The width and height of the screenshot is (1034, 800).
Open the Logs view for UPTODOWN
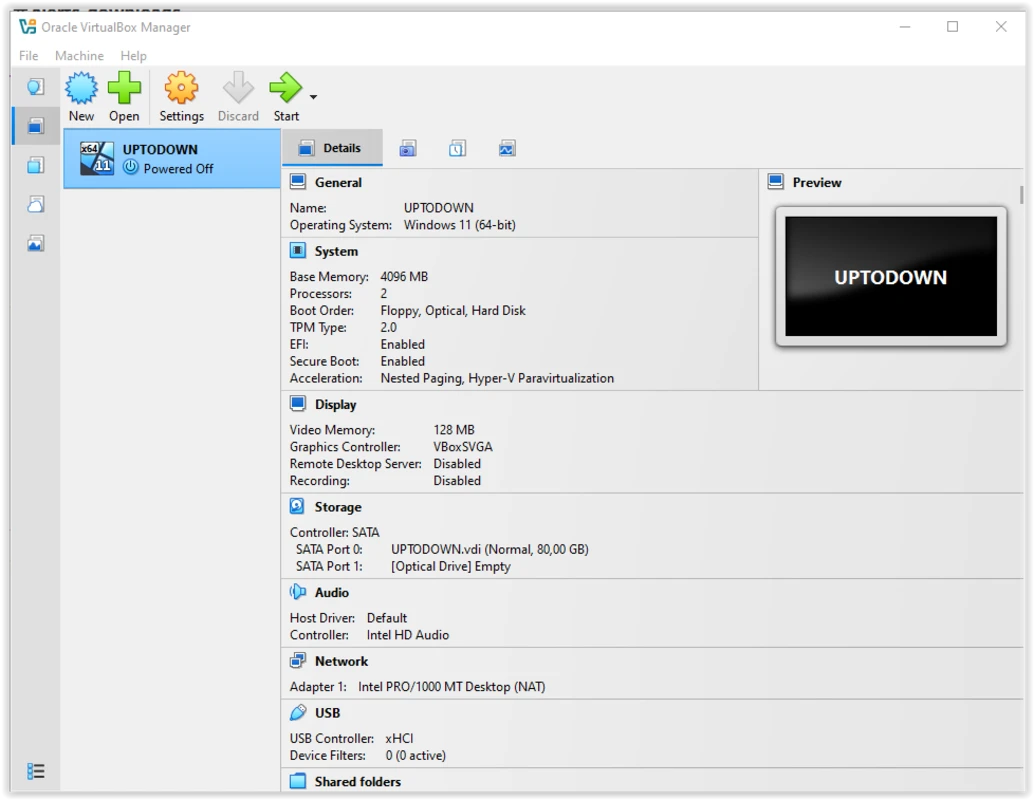[457, 147]
